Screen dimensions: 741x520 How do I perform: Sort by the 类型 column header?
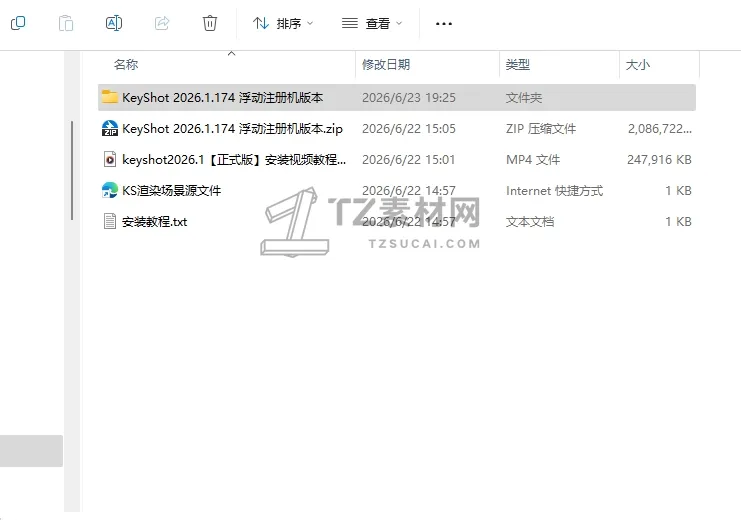pos(517,64)
